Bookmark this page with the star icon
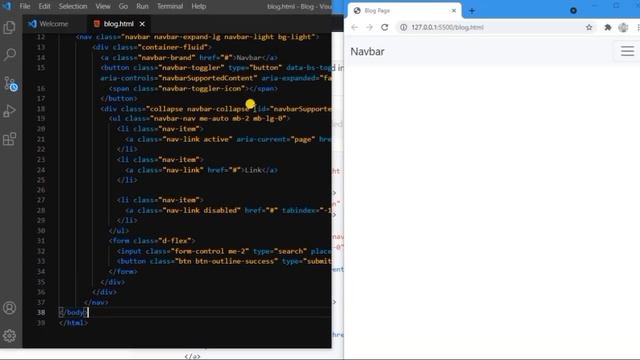640x360 pixels. coord(589,27)
